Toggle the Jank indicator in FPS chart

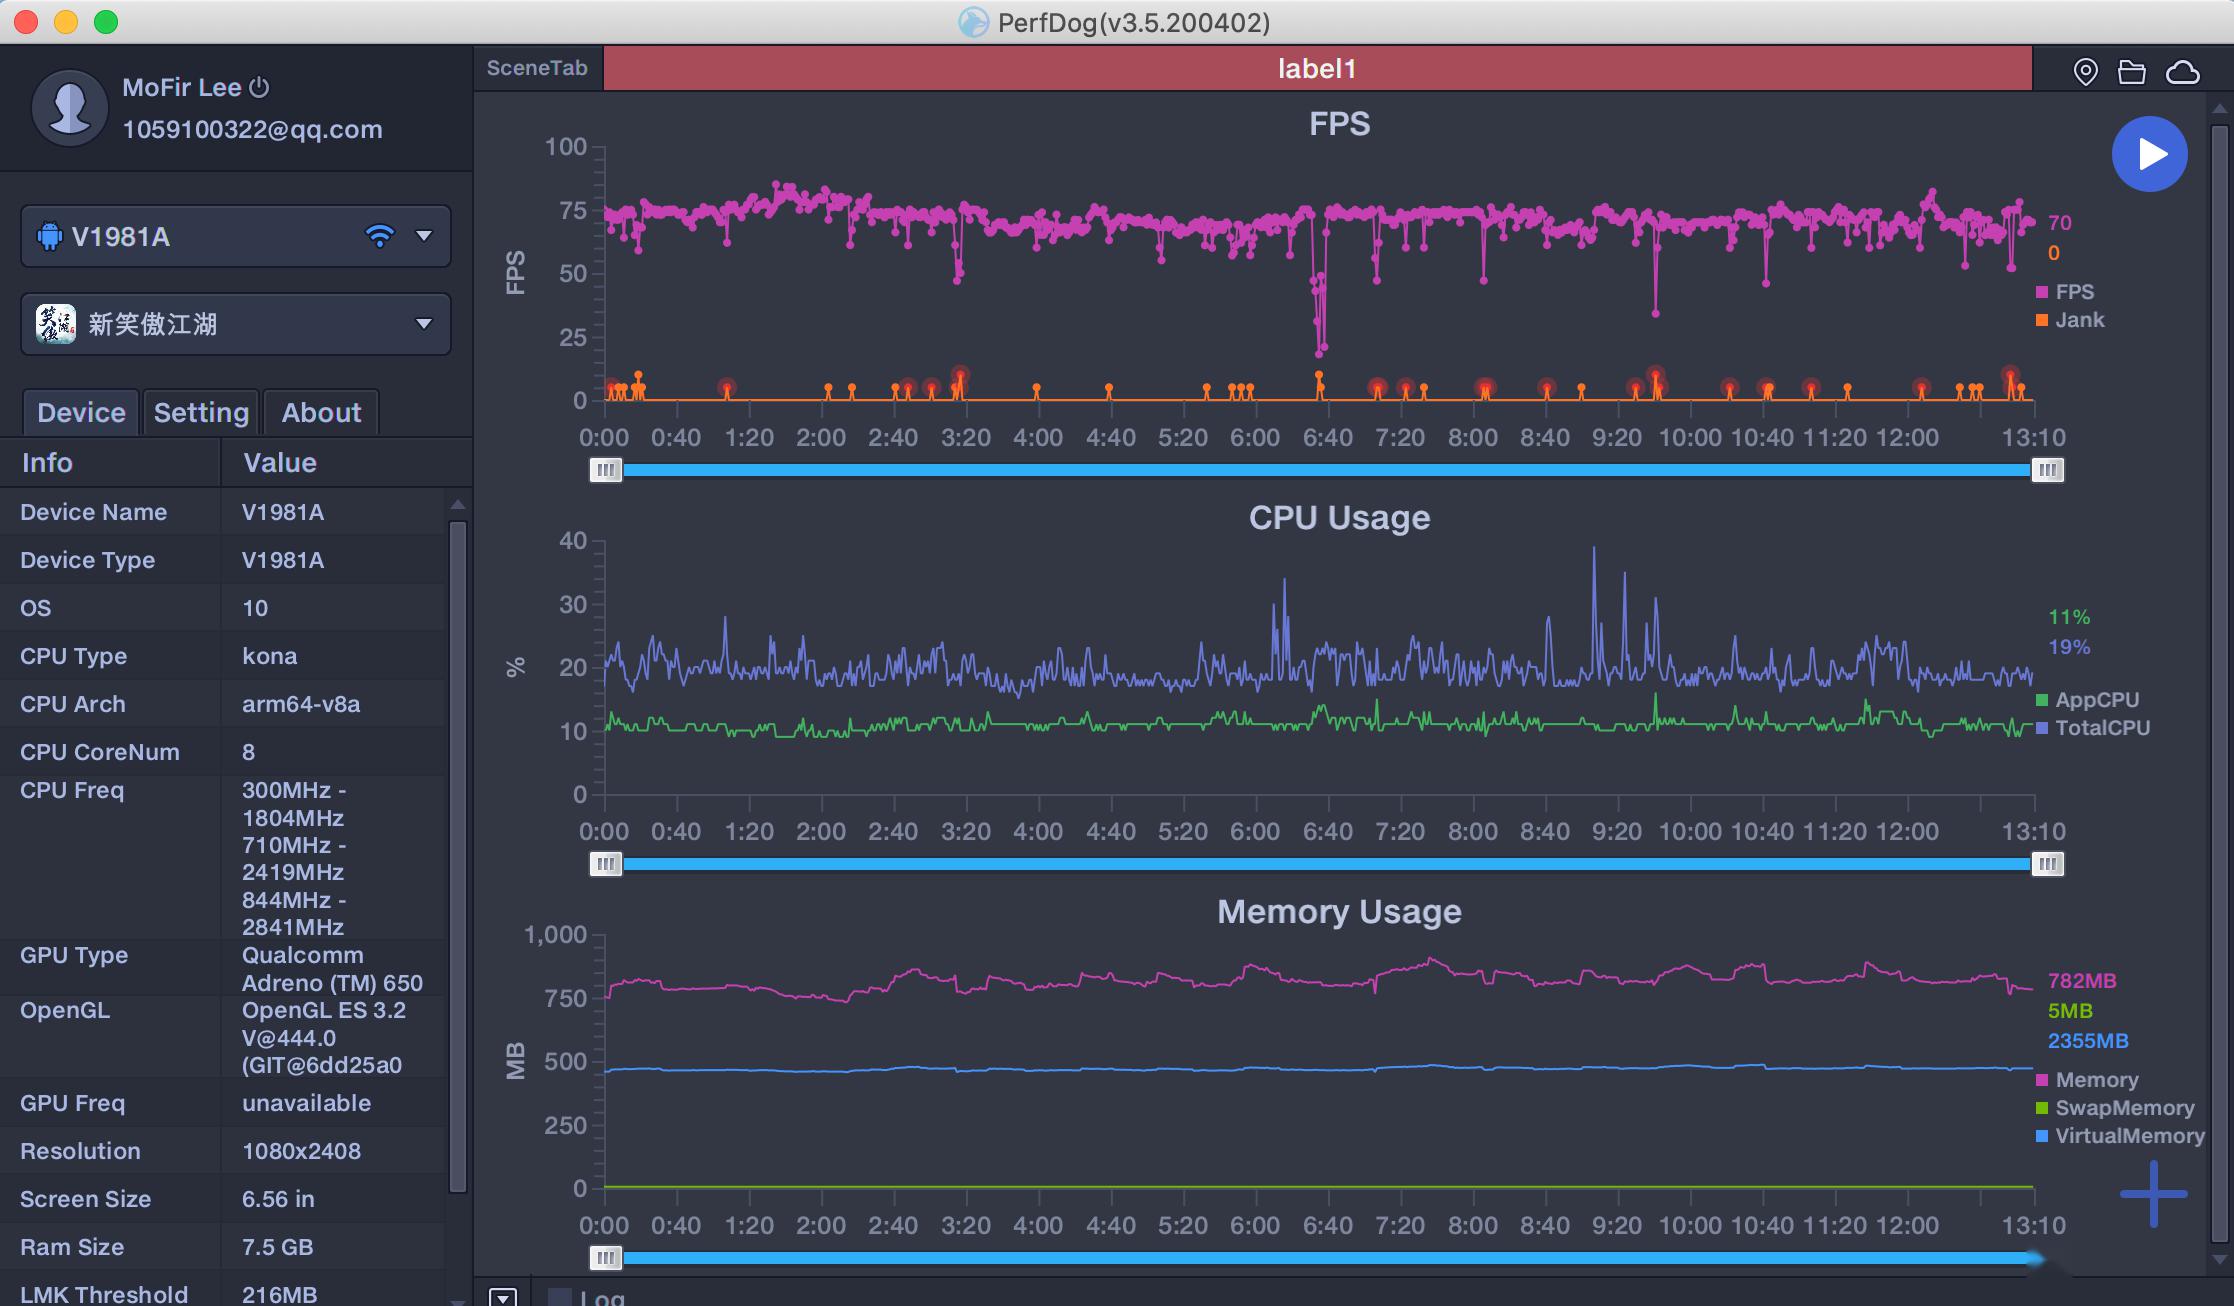coord(2079,319)
